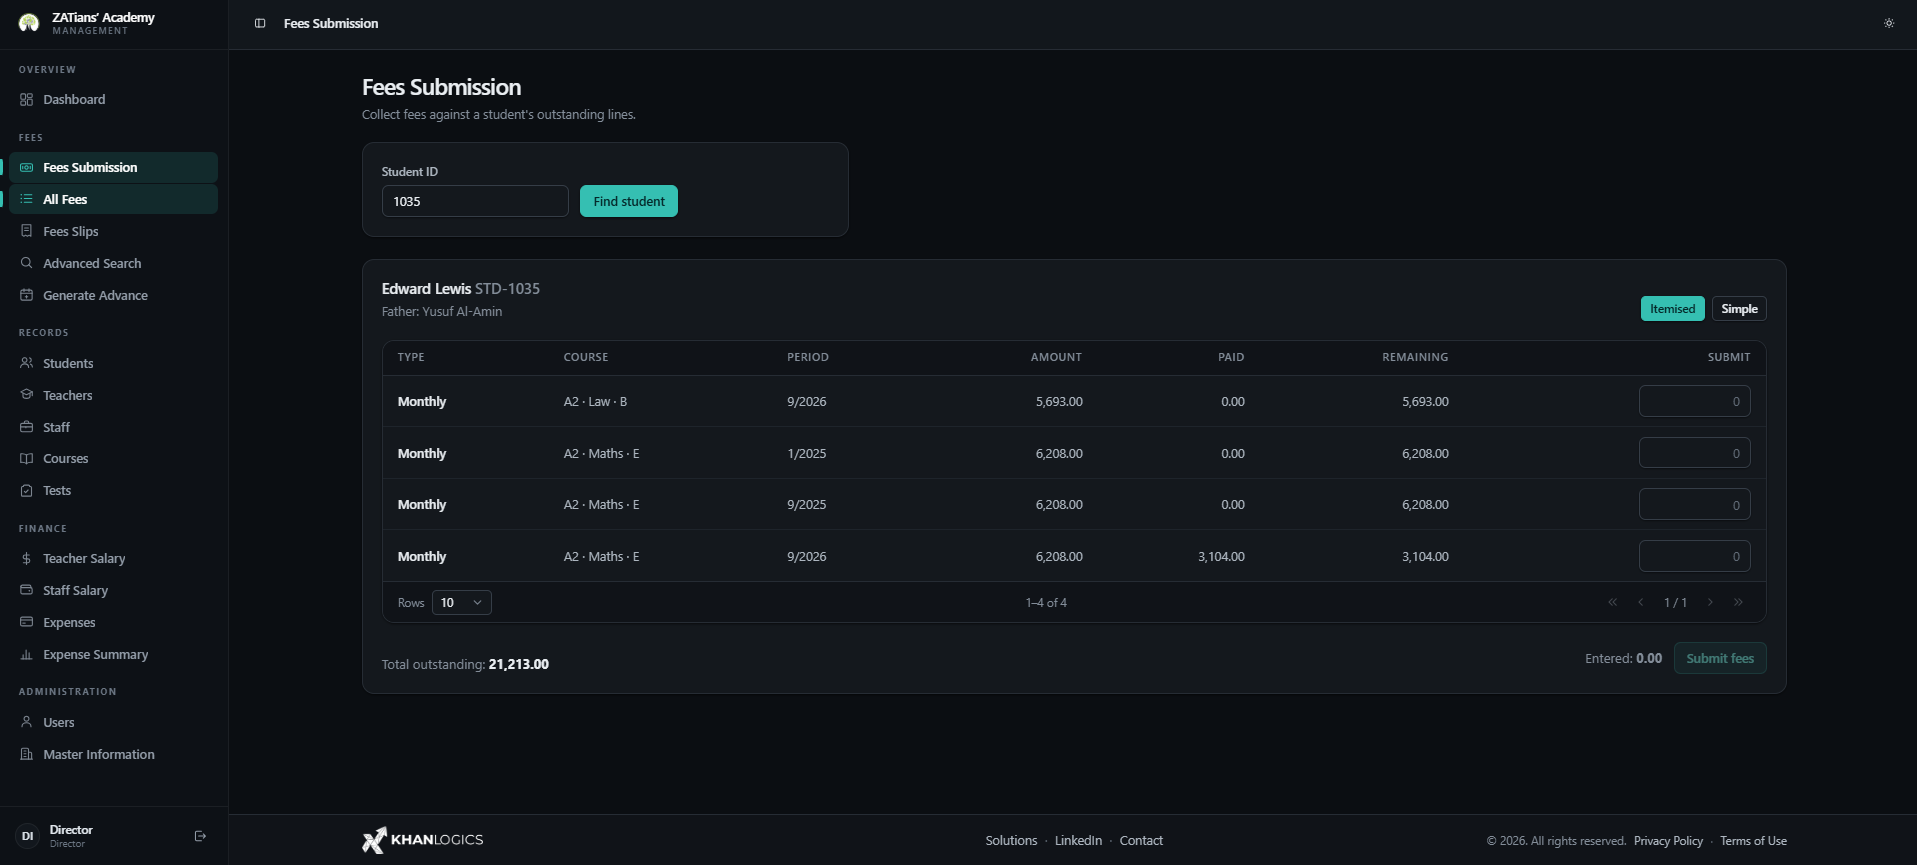This screenshot has height=865, width=1917.
Task: Open the LinkedIn footer link
Action: 1078,840
